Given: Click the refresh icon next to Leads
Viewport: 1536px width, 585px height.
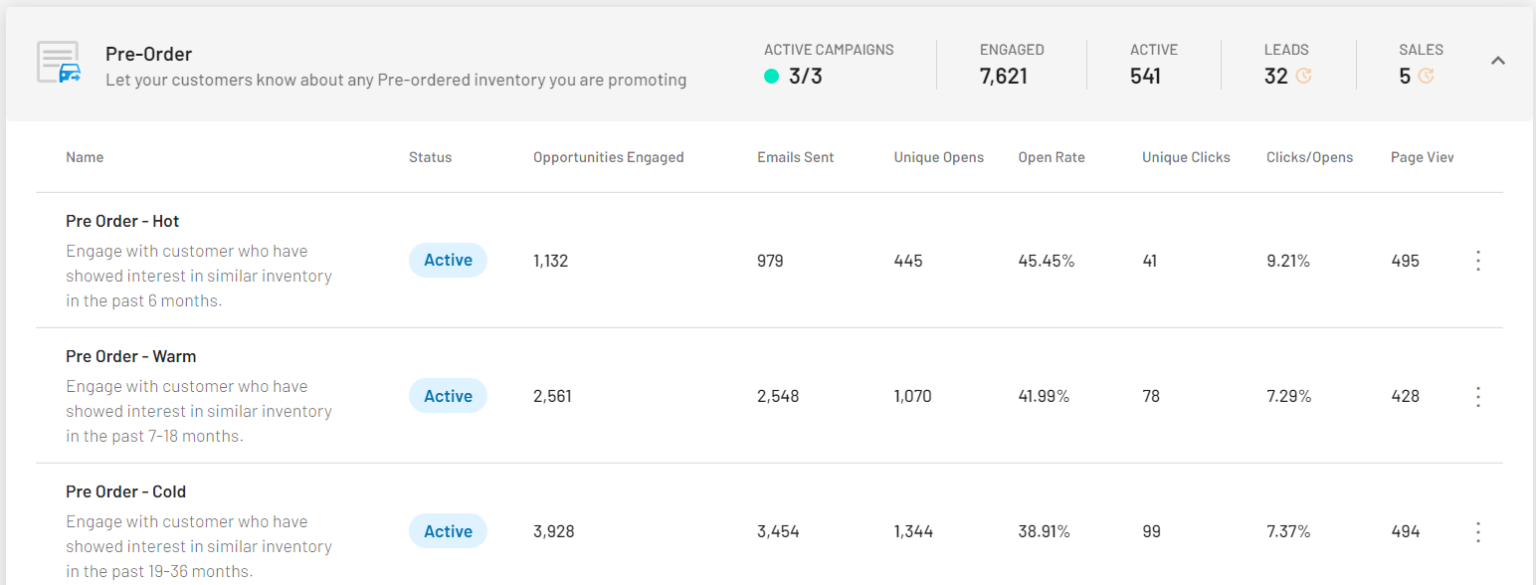Looking at the screenshot, I should pos(1303,76).
